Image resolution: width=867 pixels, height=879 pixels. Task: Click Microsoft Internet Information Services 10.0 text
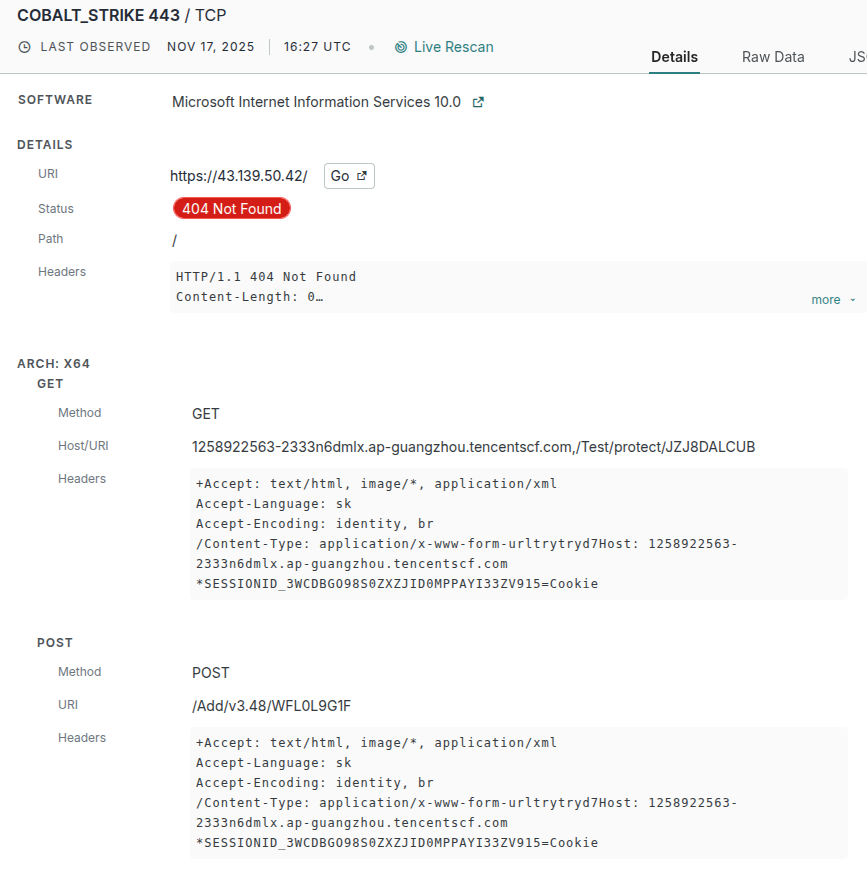(x=316, y=102)
